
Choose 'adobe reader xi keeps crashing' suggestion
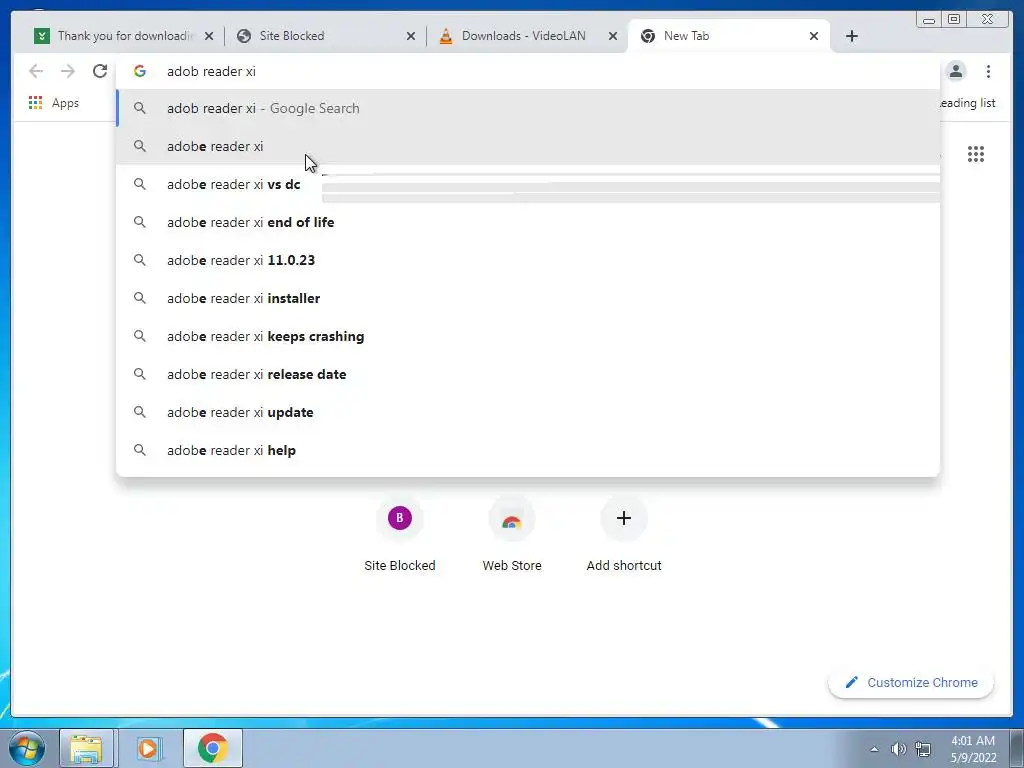tap(528, 336)
